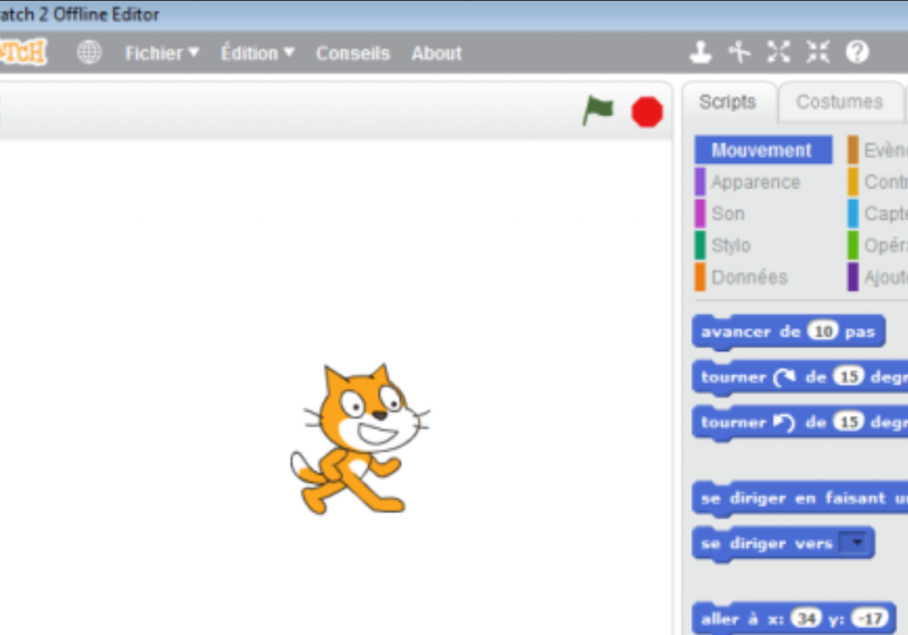This screenshot has height=635, width=908.
Task: Switch to the Scripts tab
Action: [x=728, y=102]
